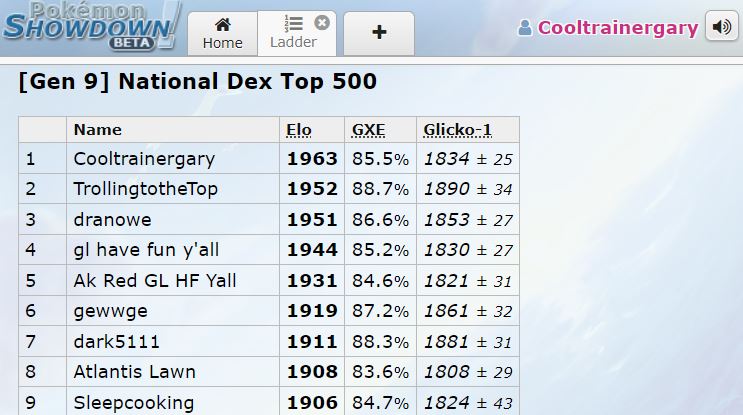743x415 pixels.
Task: Click the Glicko-1 value 1834 ± 25
Action: click(x=468, y=159)
